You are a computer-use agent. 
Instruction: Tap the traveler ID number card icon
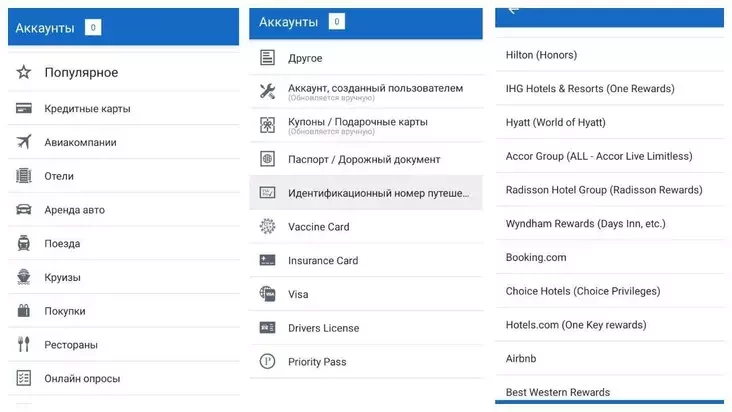(x=267, y=193)
